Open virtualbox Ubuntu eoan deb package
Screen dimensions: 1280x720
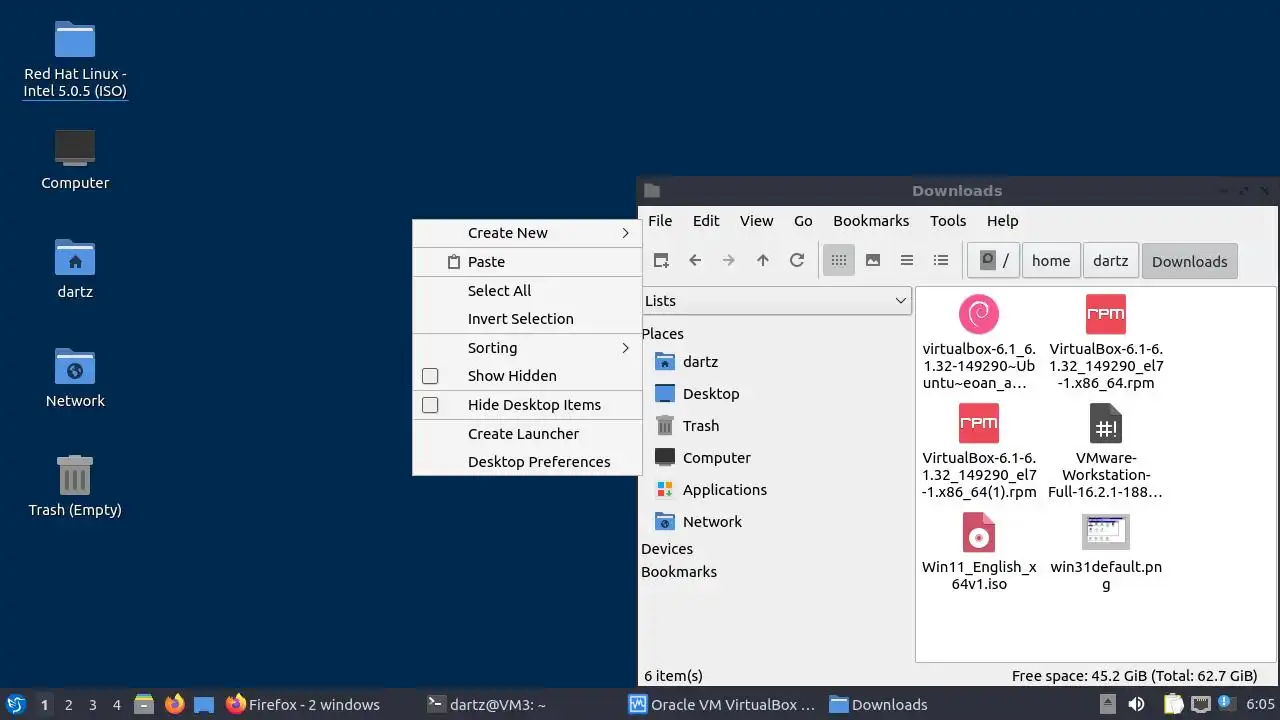pyautogui.click(x=979, y=342)
